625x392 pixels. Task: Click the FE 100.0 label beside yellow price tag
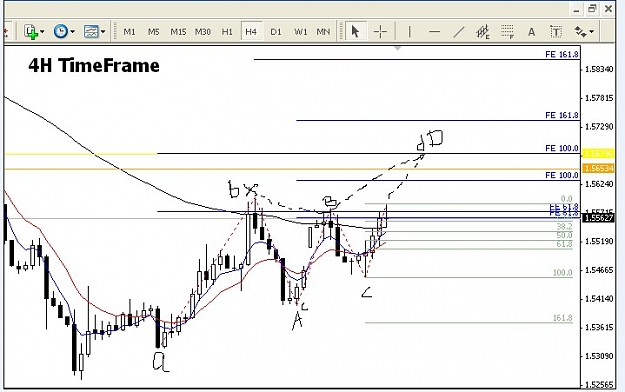pos(562,148)
